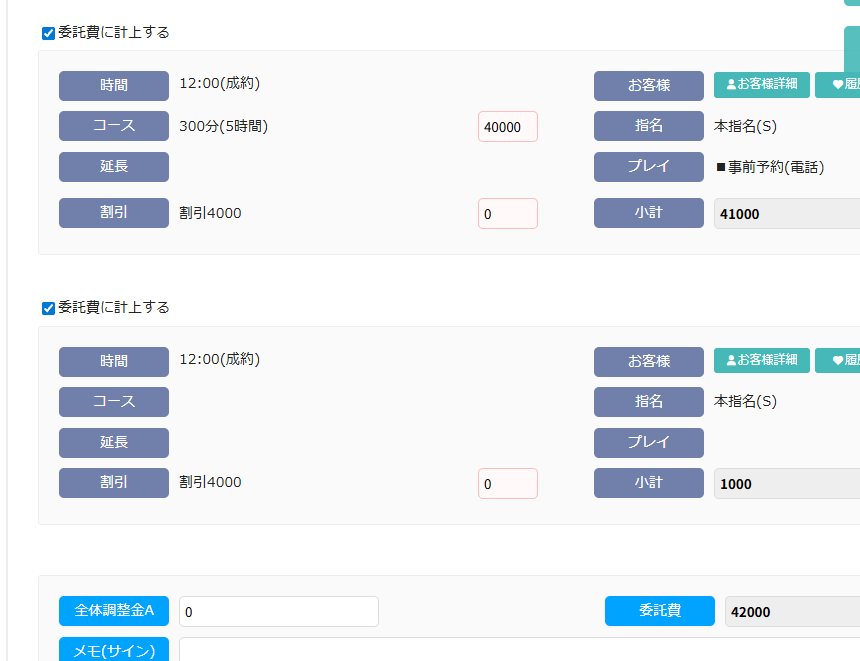Click the blue メモ(サイン) label button
This screenshot has width=860, height=661.
tap(114, 650)
